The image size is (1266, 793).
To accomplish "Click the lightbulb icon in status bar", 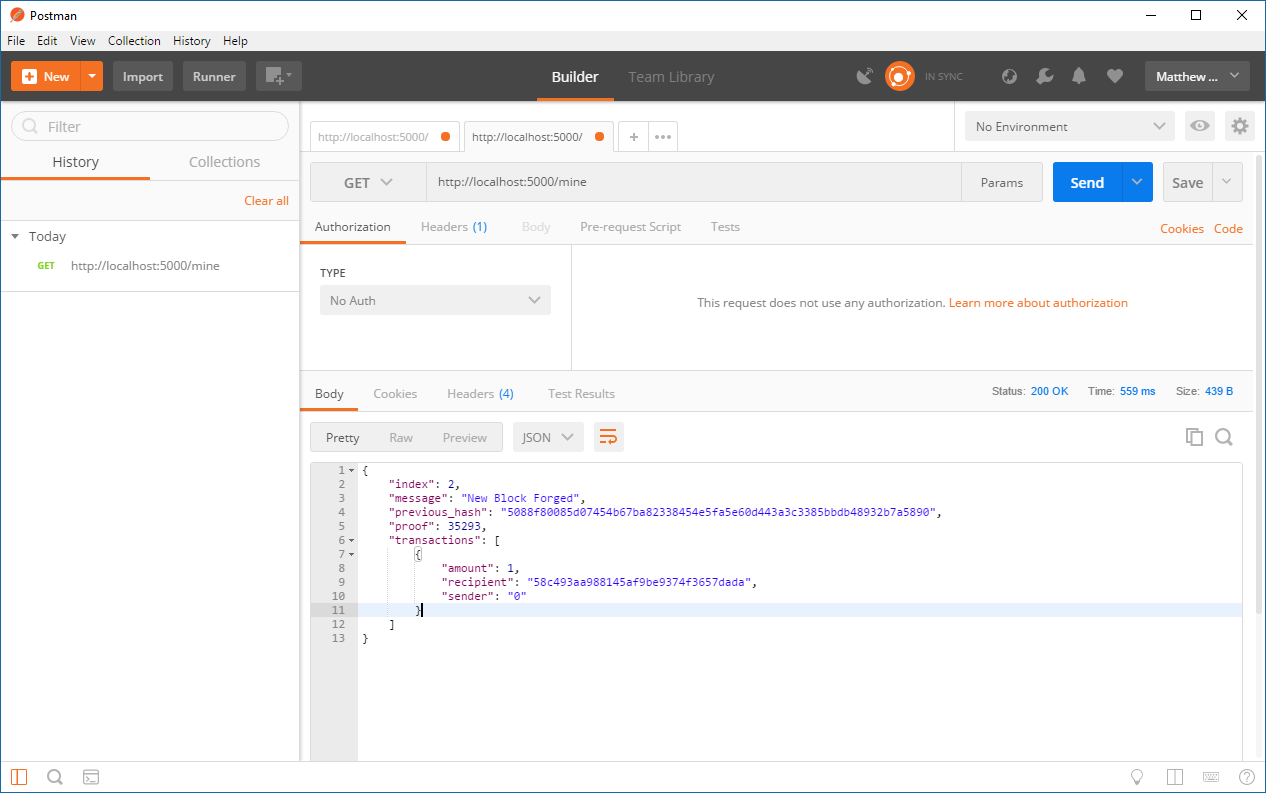I will coord(1137,777).
